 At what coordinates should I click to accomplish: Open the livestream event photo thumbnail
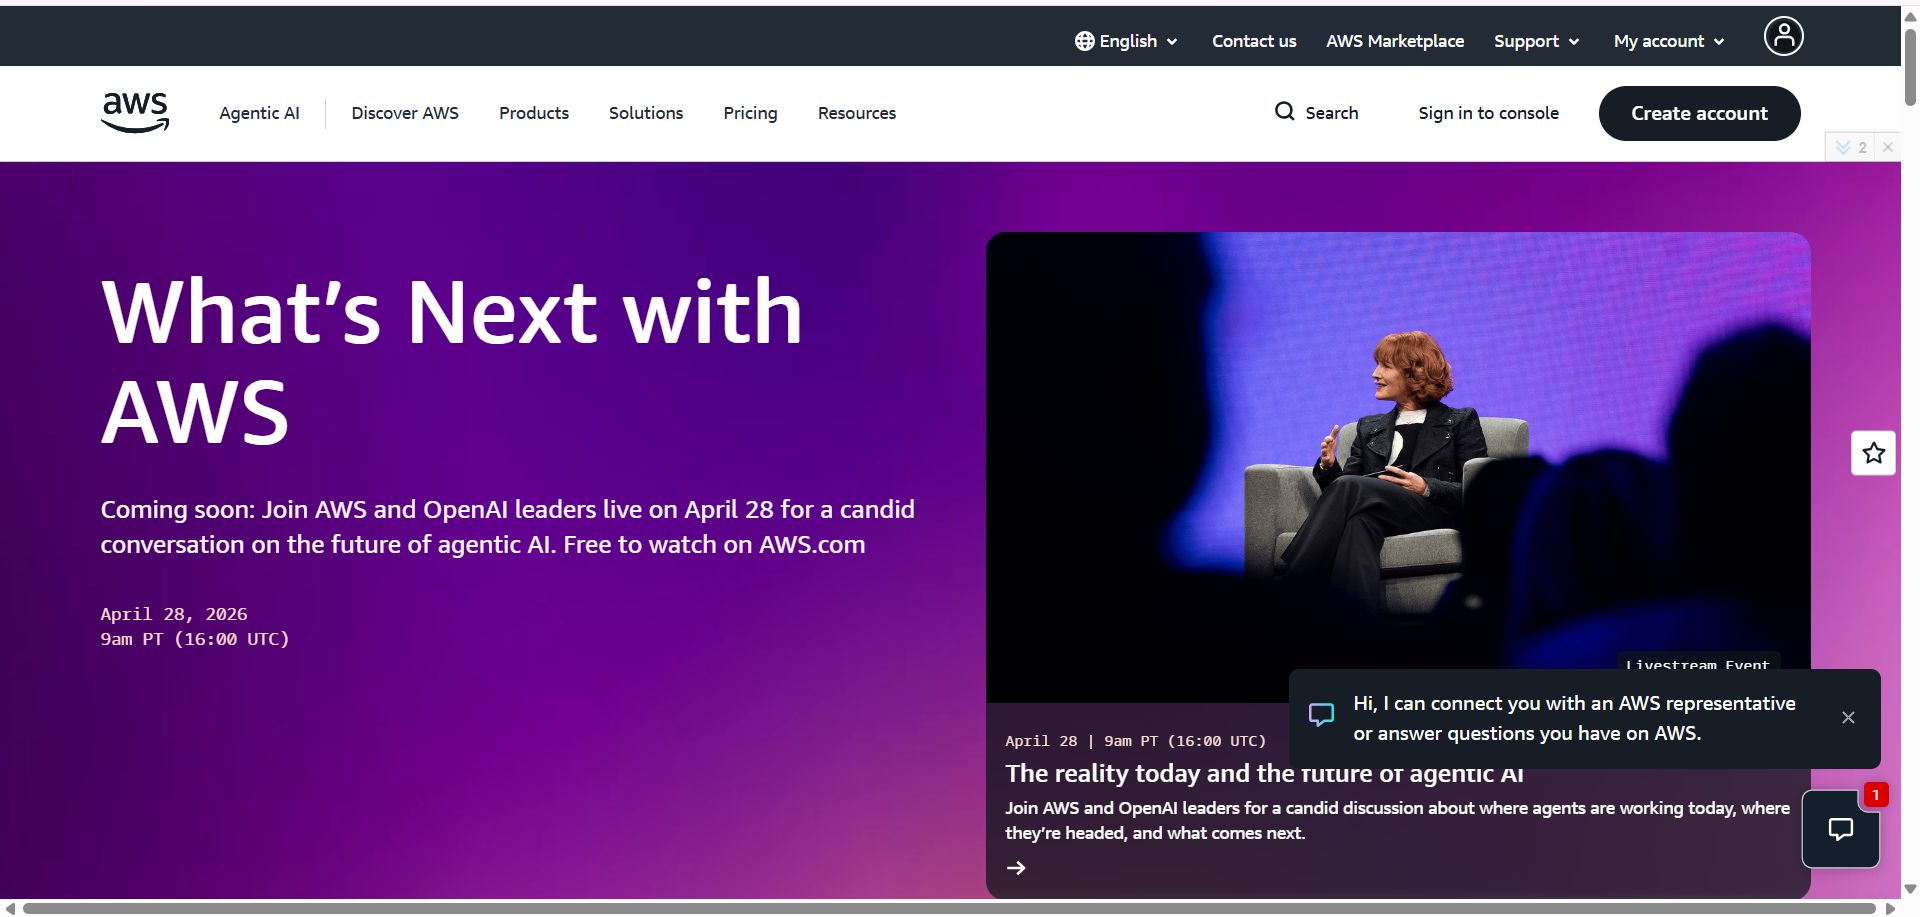click(x=1398, y=467)
